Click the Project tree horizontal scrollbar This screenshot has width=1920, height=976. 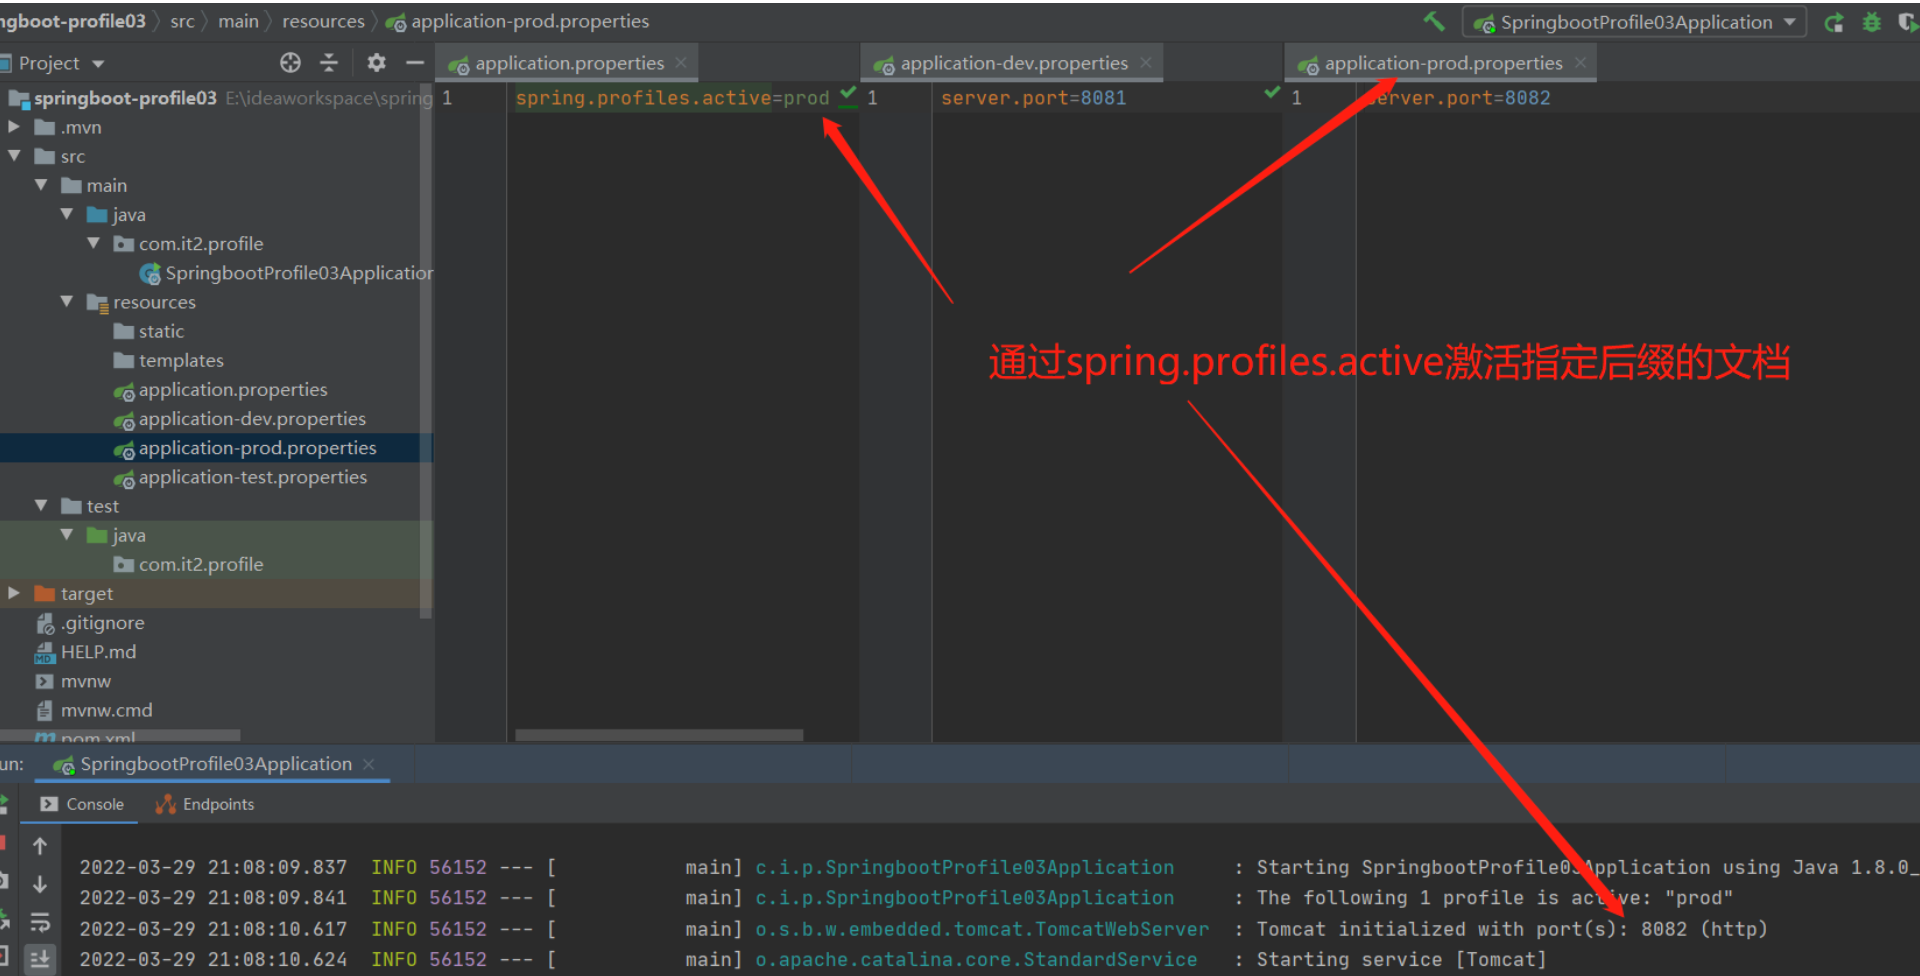(x=120, y=735)
